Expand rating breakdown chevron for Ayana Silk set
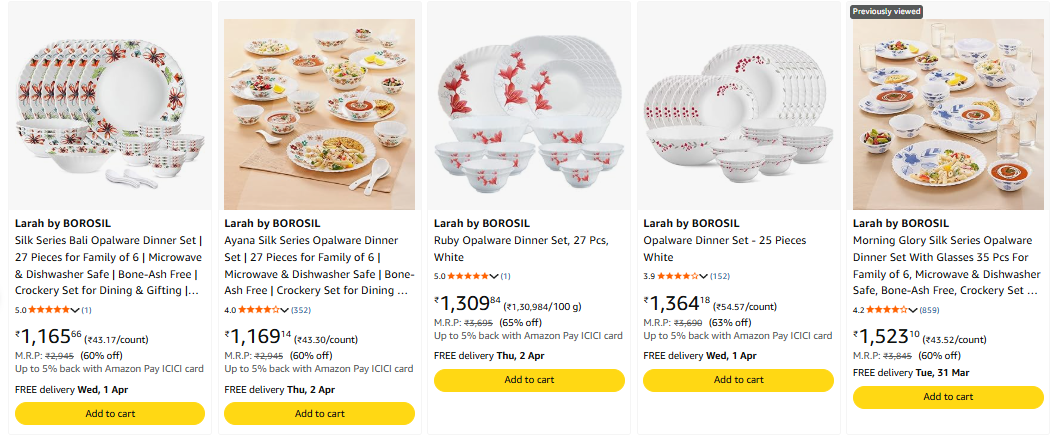Image resolution: width=1057 pixels, height=438 pixels. click(x=284, y=310)
